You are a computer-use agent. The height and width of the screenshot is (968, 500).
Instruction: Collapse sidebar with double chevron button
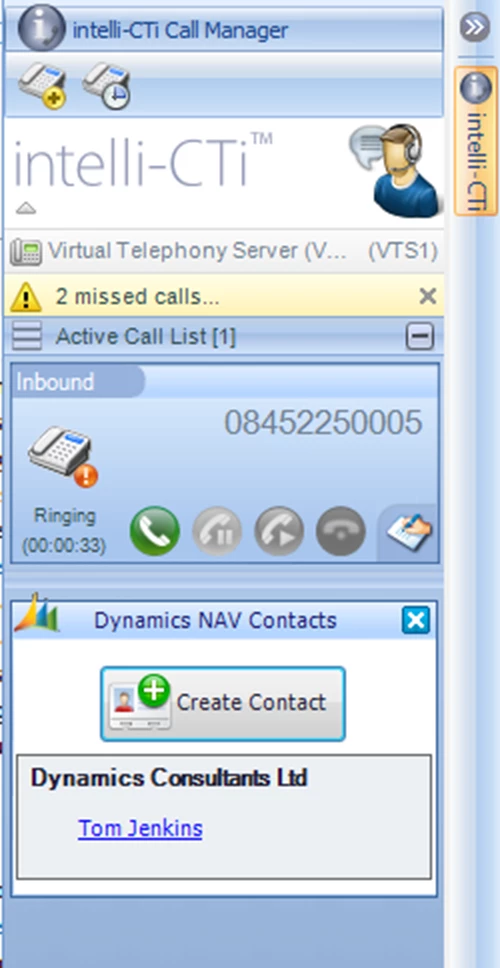click(x=475, y=28)
